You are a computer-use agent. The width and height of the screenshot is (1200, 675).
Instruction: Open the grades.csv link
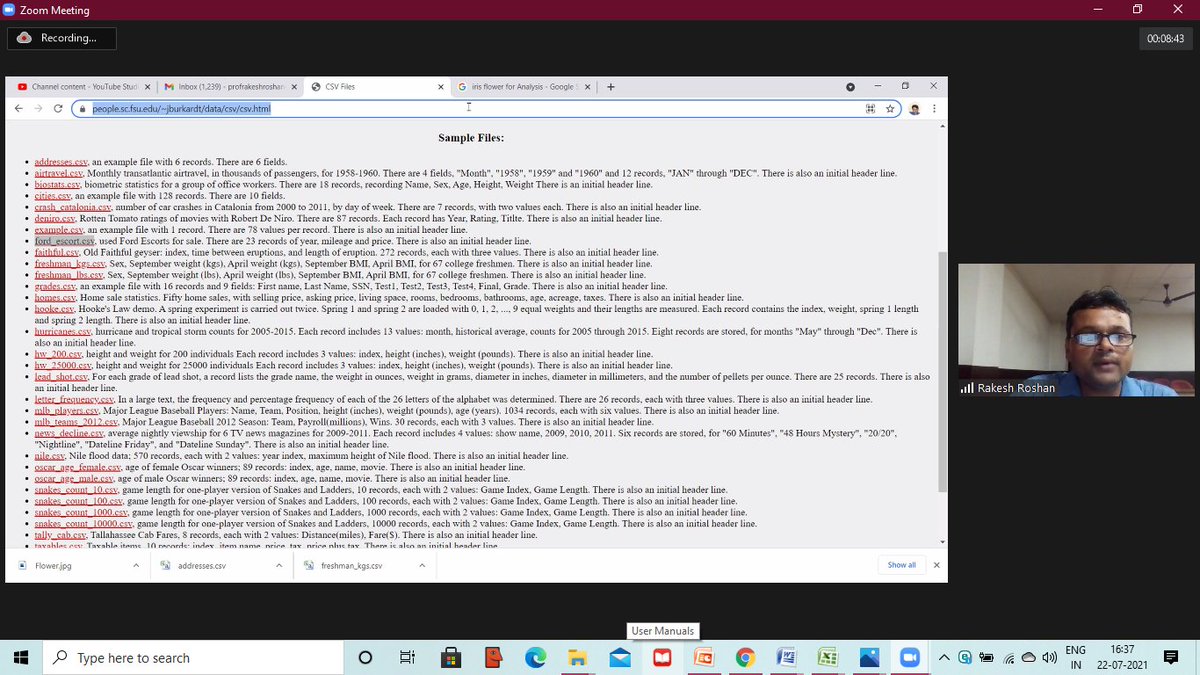54,286
